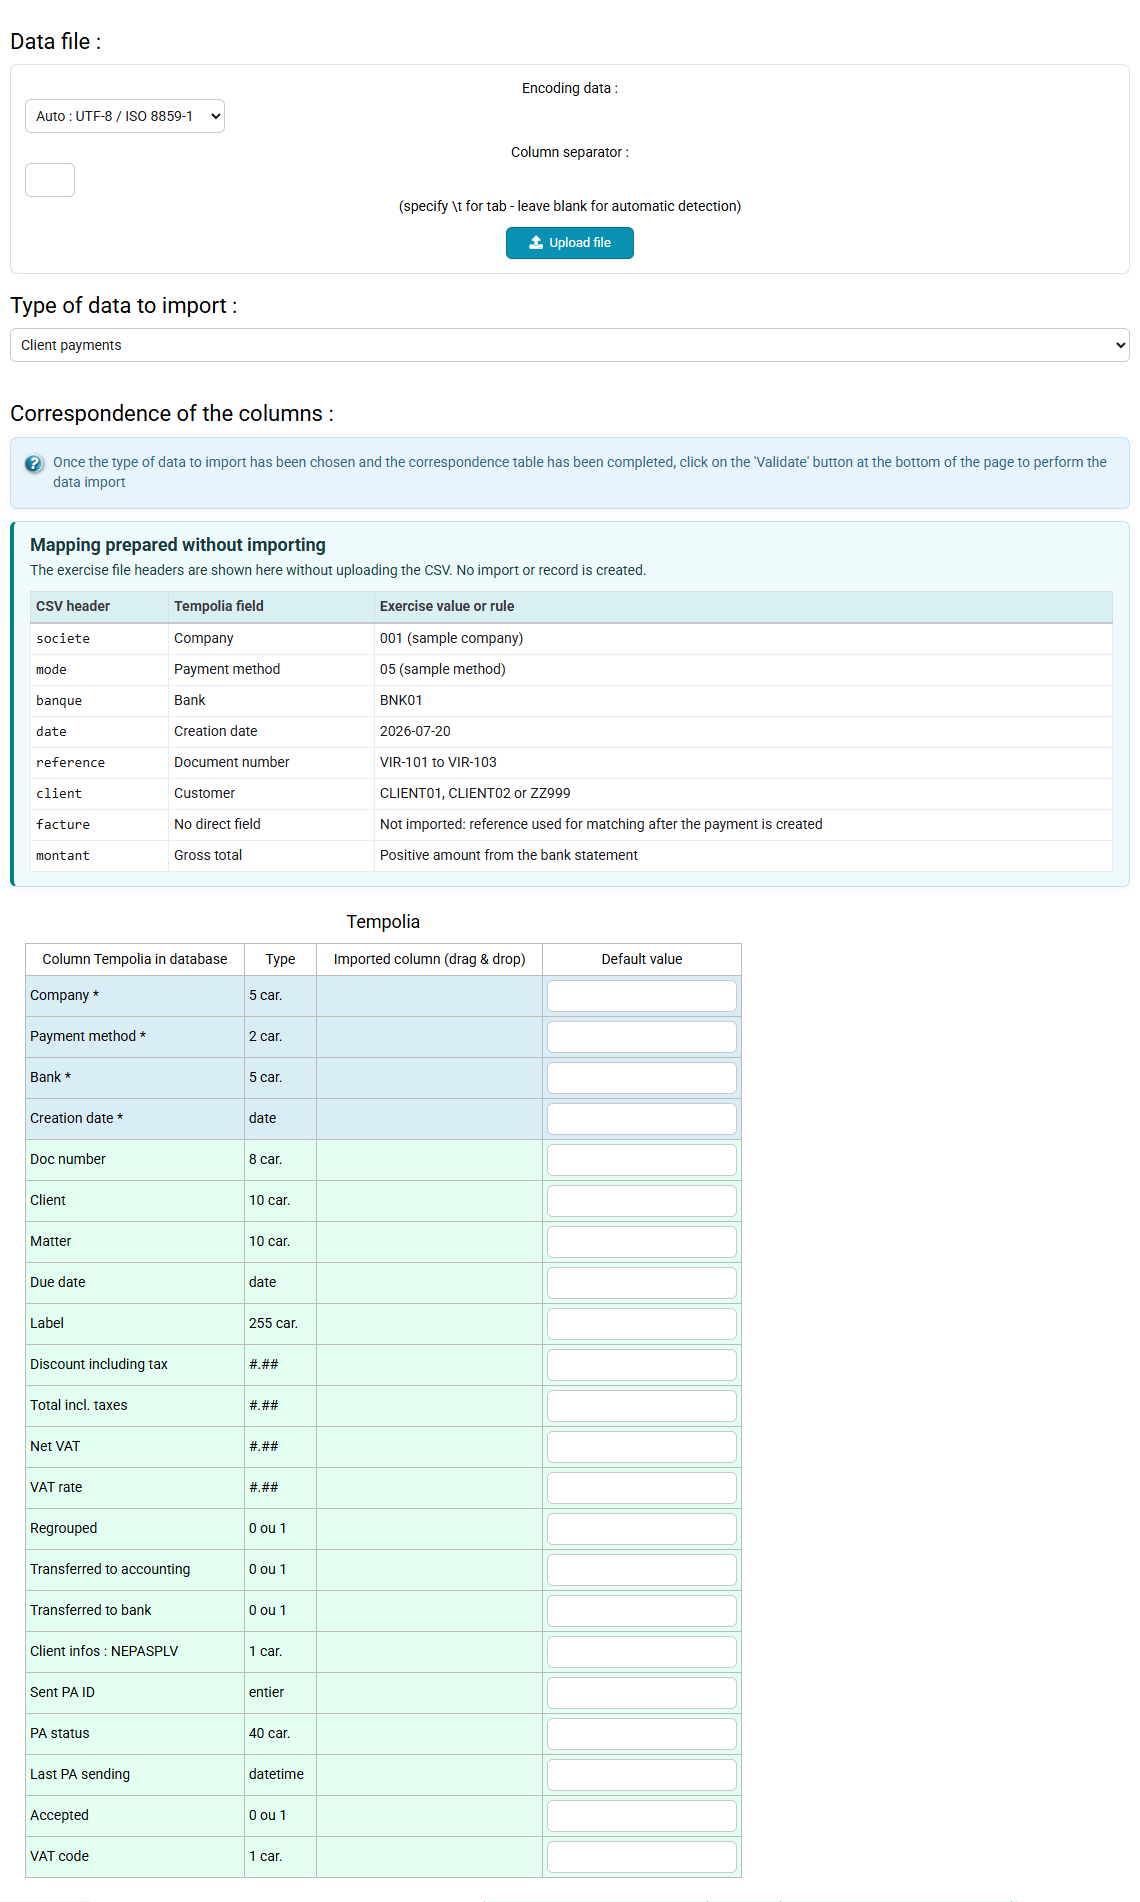Screen dimensions: 1140x1902
Task: Click the 'Default value' column header
Action: (x=642, y=959)
